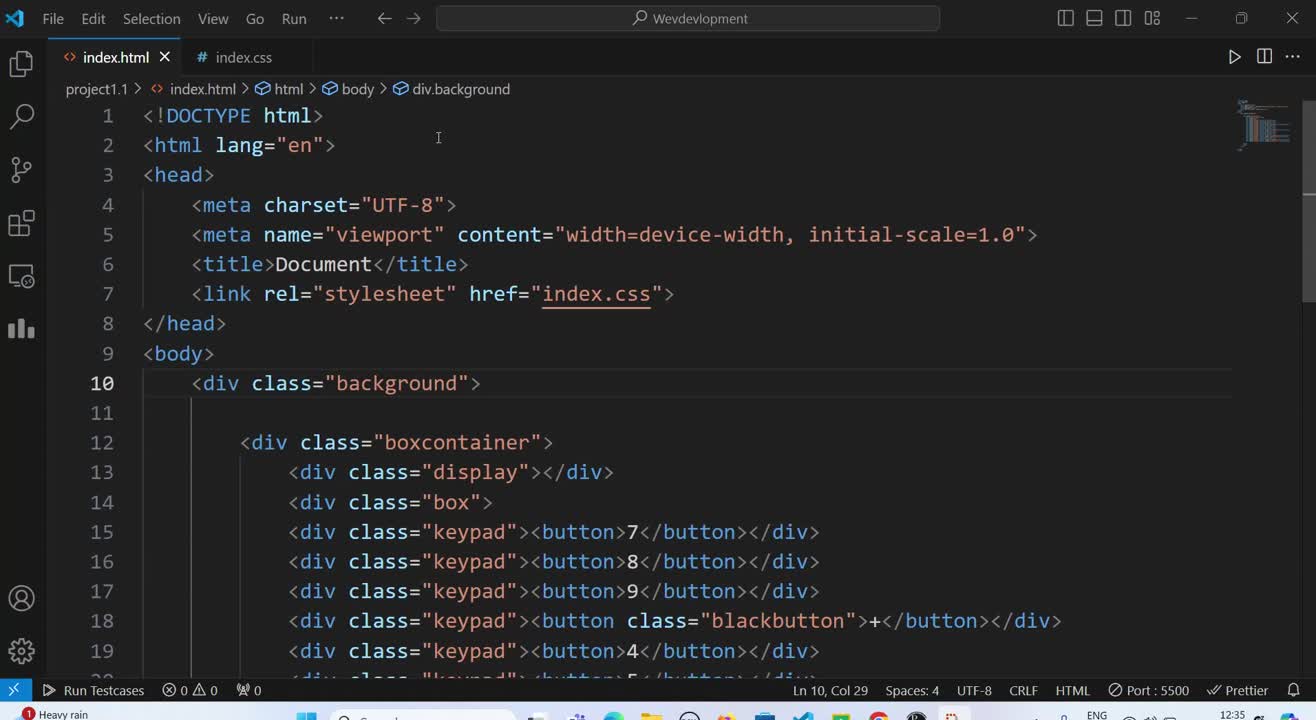The image size is (1316, 720).
Task: Open the Remote Explorer view
Action: [21, 275]
